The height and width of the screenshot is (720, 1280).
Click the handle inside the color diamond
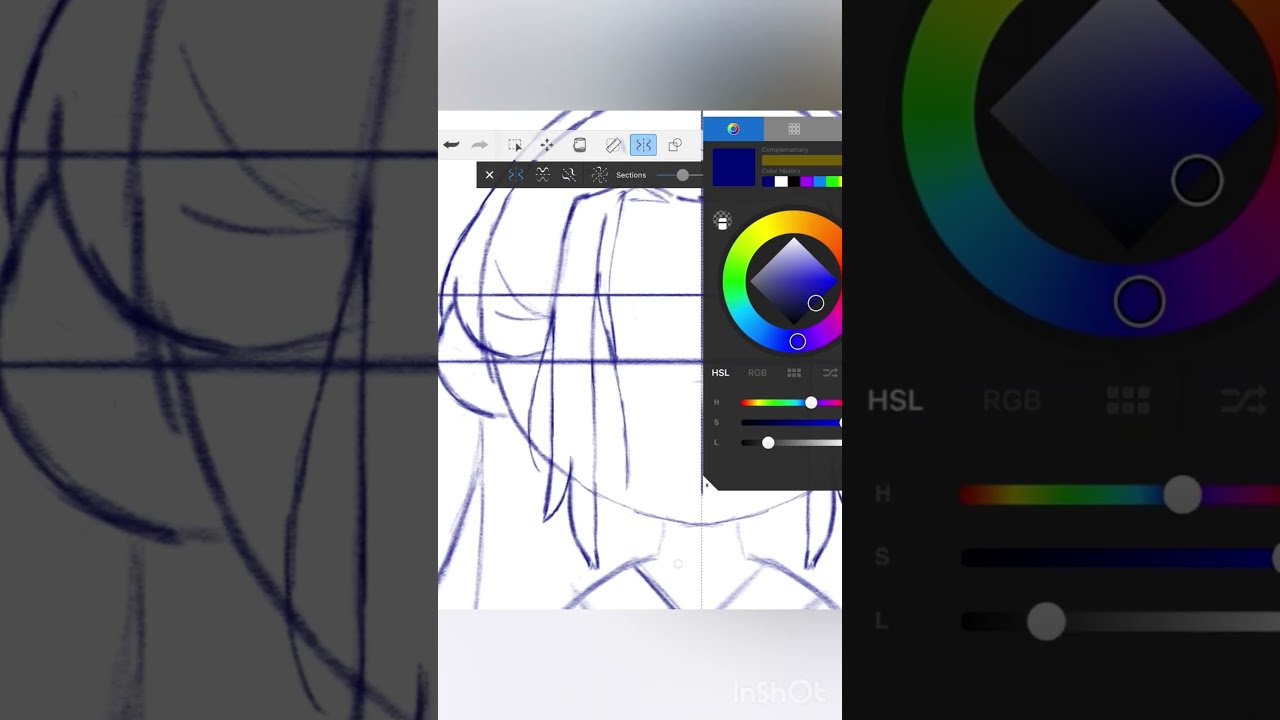[816, 303]
